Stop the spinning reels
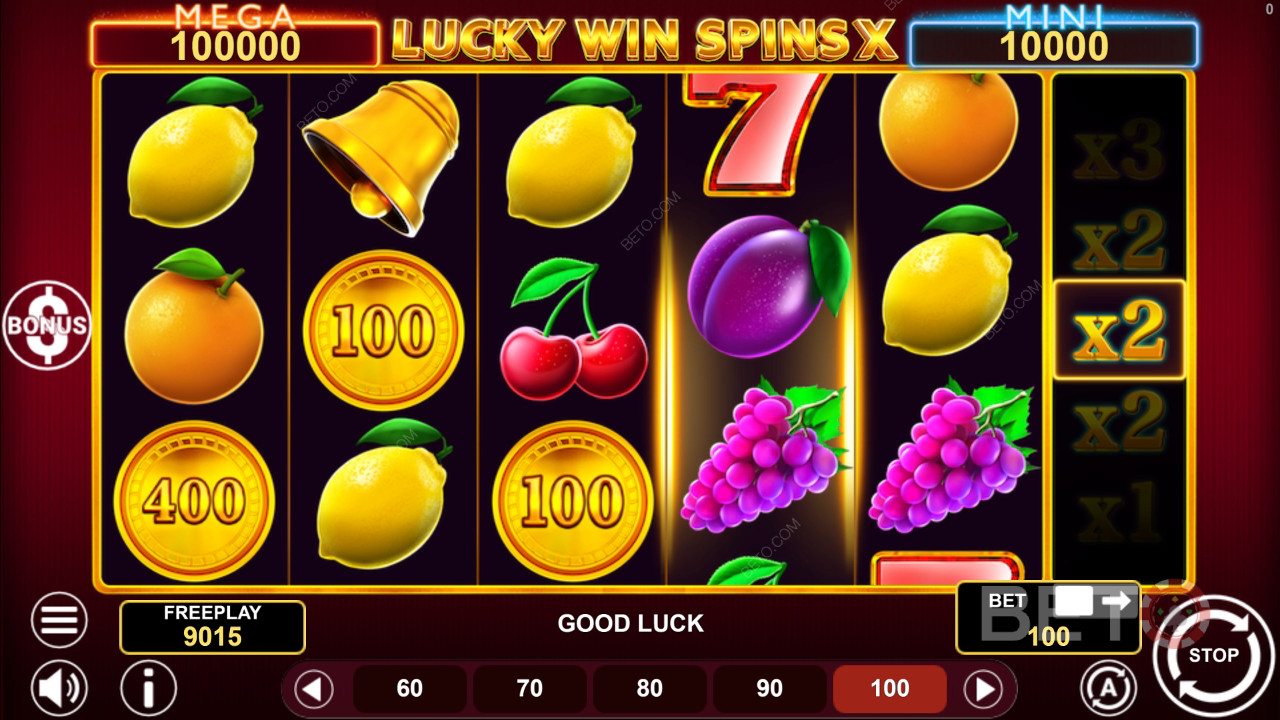 pyautogui.click(x=1213, y=655)
